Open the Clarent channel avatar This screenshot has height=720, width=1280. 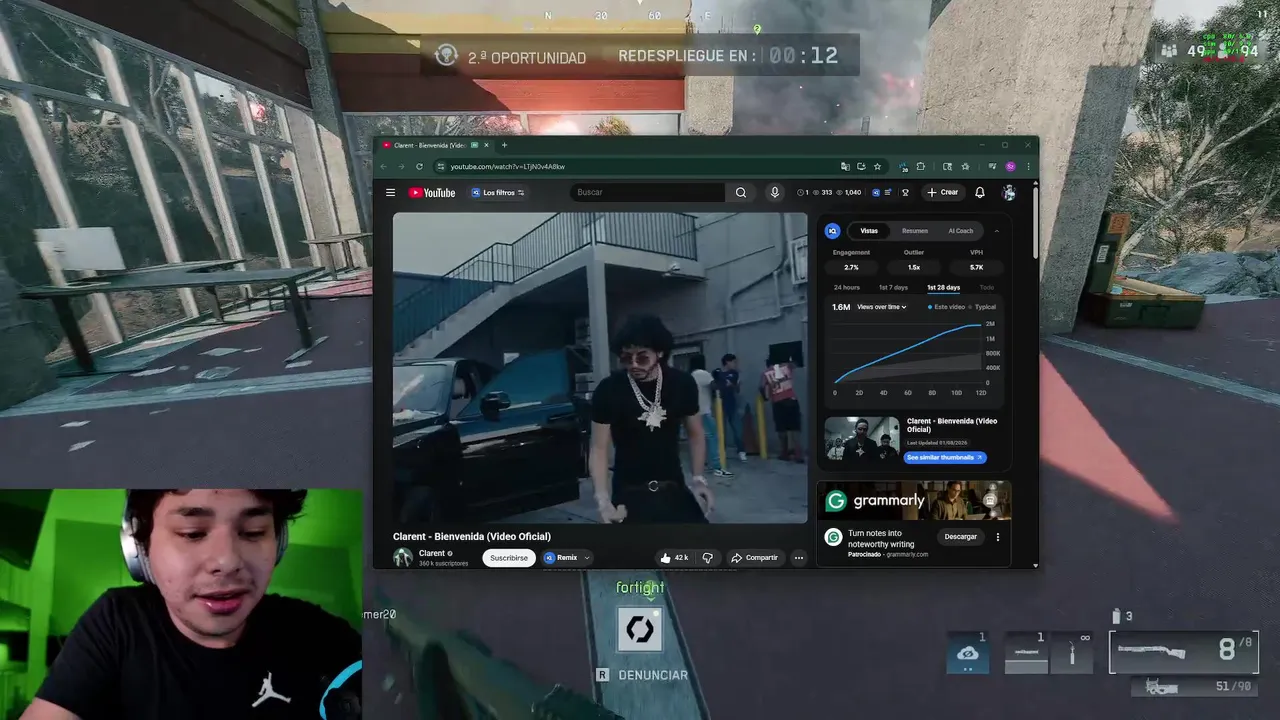(403, 557)
